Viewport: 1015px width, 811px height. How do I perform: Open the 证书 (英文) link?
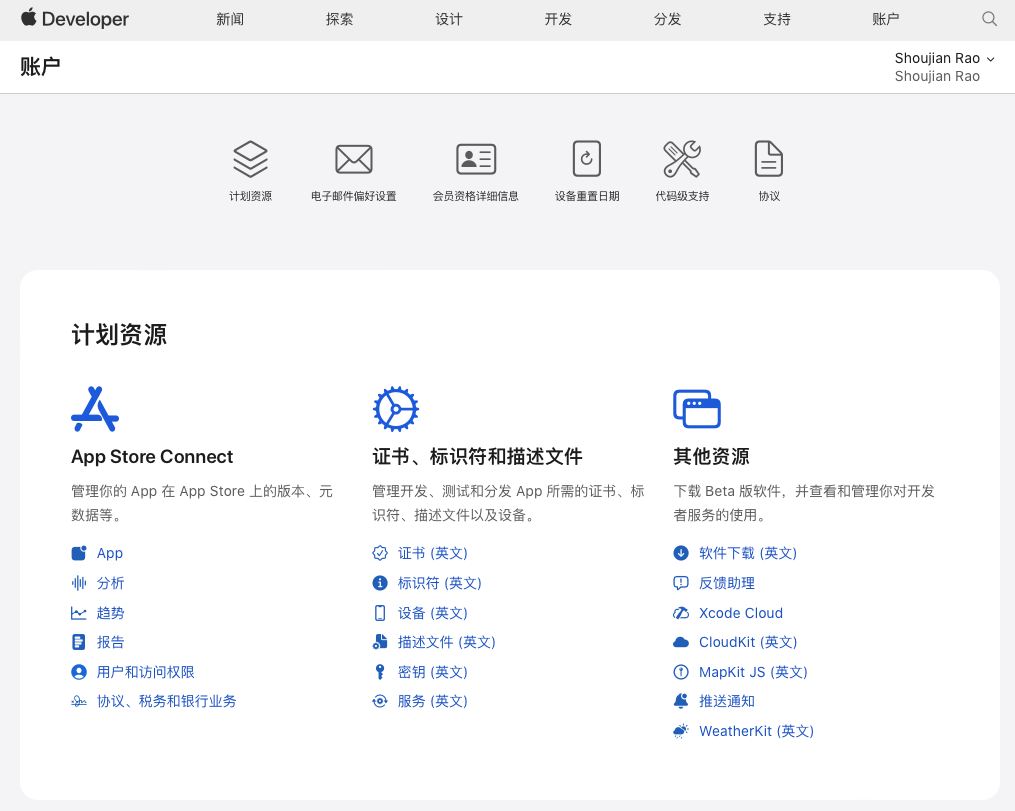point(432,553)
